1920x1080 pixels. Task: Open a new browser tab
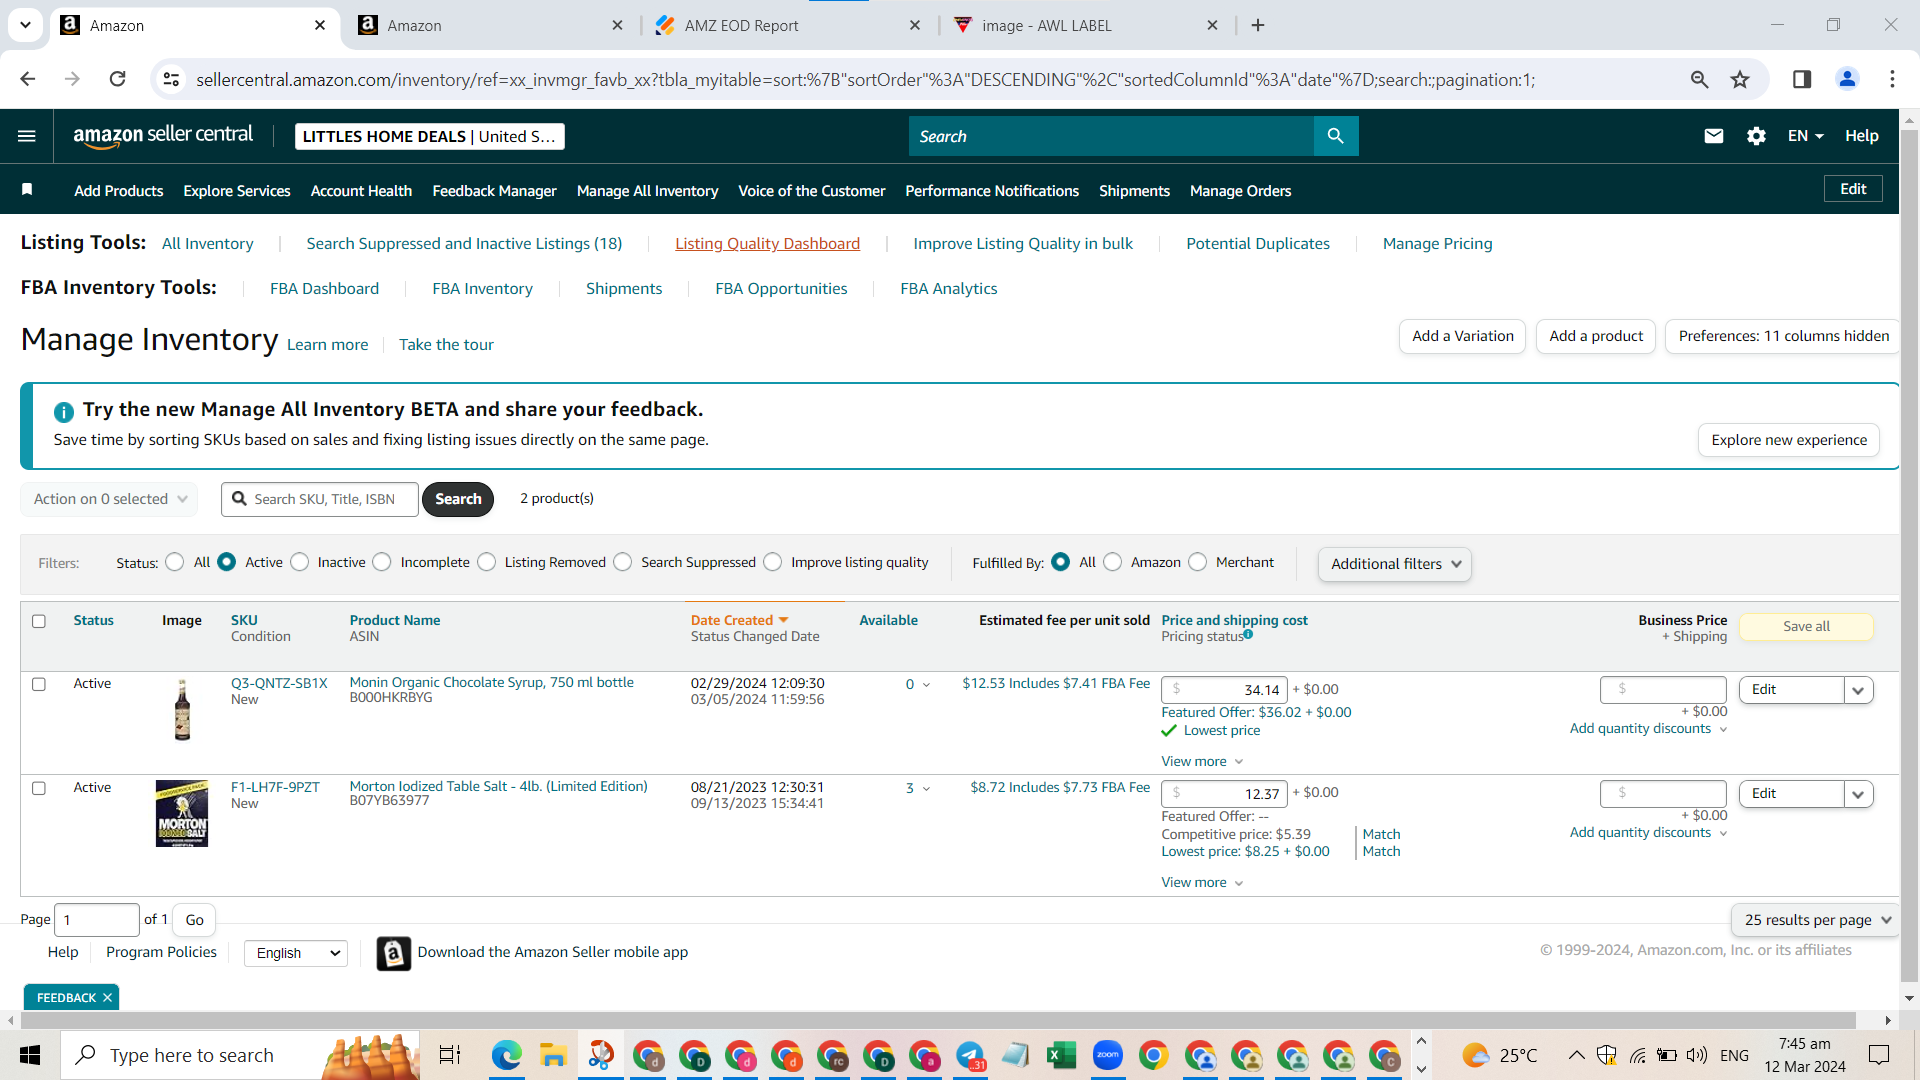[1258, 25]
